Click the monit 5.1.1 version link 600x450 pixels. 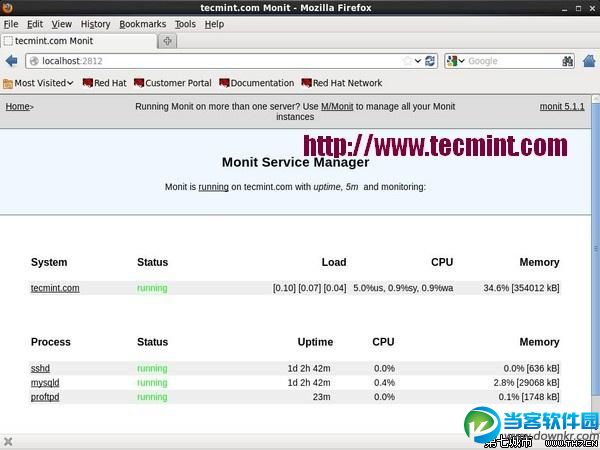point(562,106)
